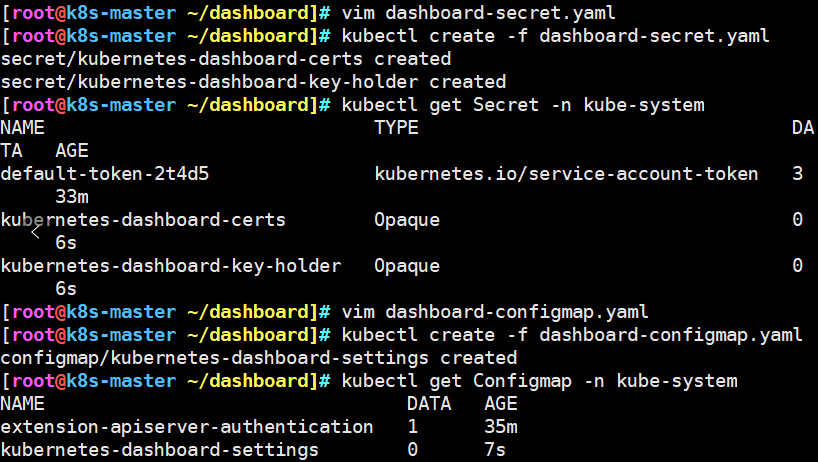Click the 'vim dashboard-secret.yaml' command text
This screenshot has height=462, width=818.
pos(478,13)
